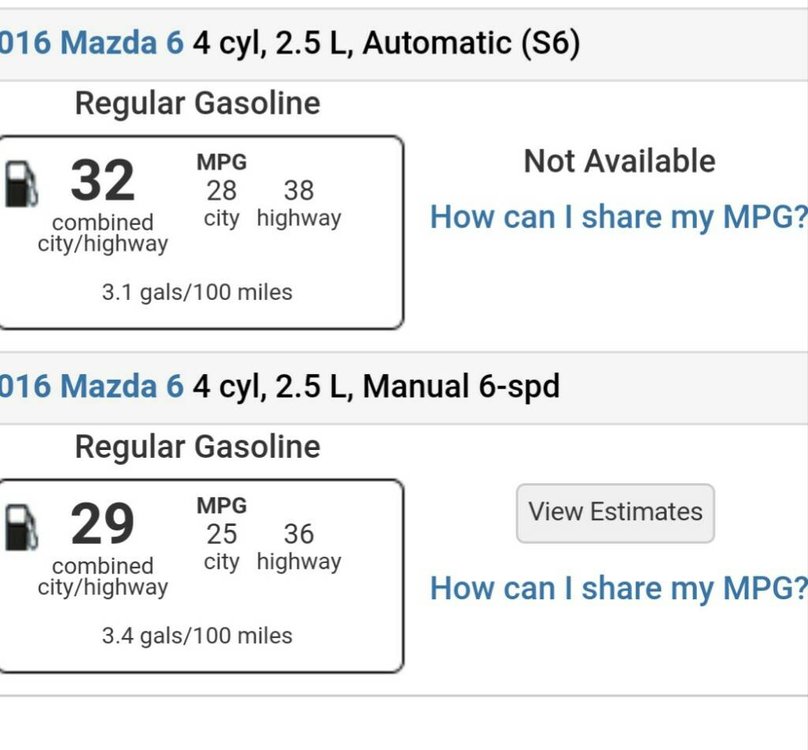
Task: Click the 32 combined MPG number
Action: tap(102, 181)
